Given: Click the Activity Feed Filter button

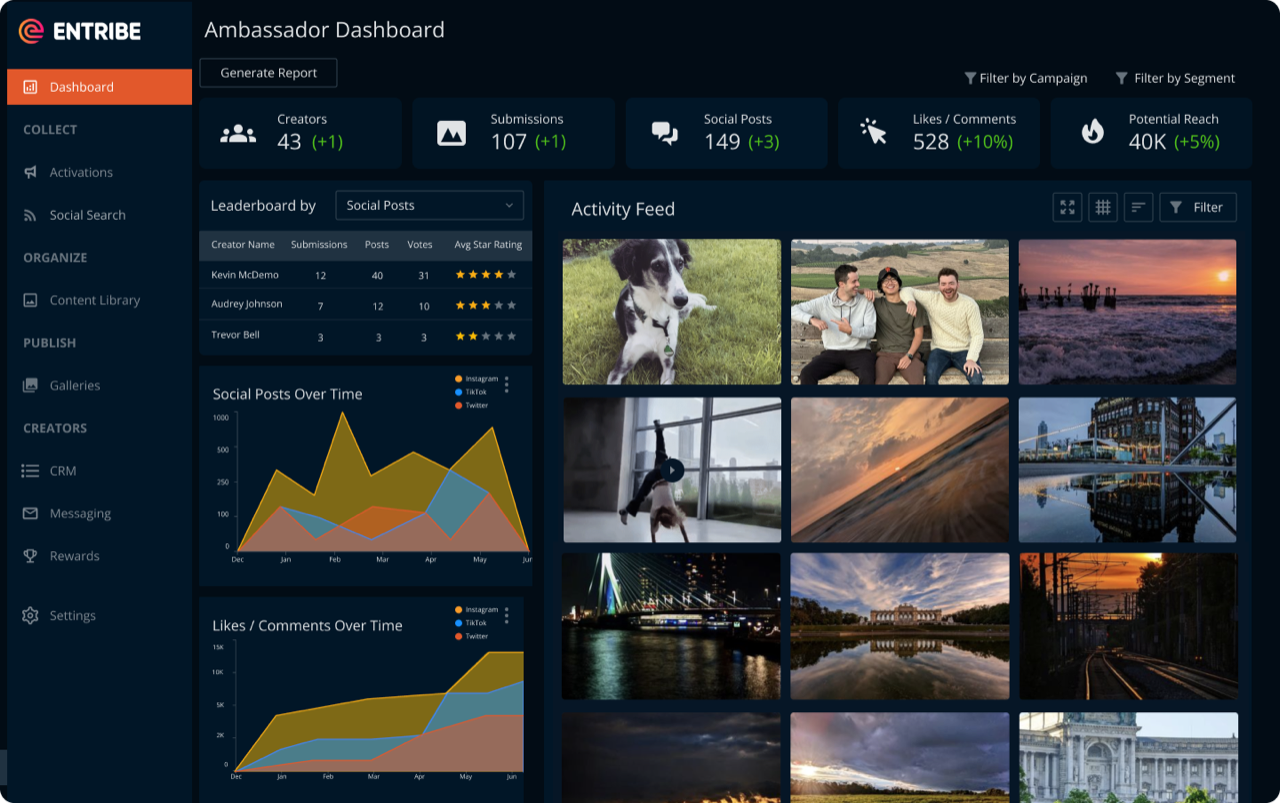Looking at the screenshot, I should coord(1198,207).
